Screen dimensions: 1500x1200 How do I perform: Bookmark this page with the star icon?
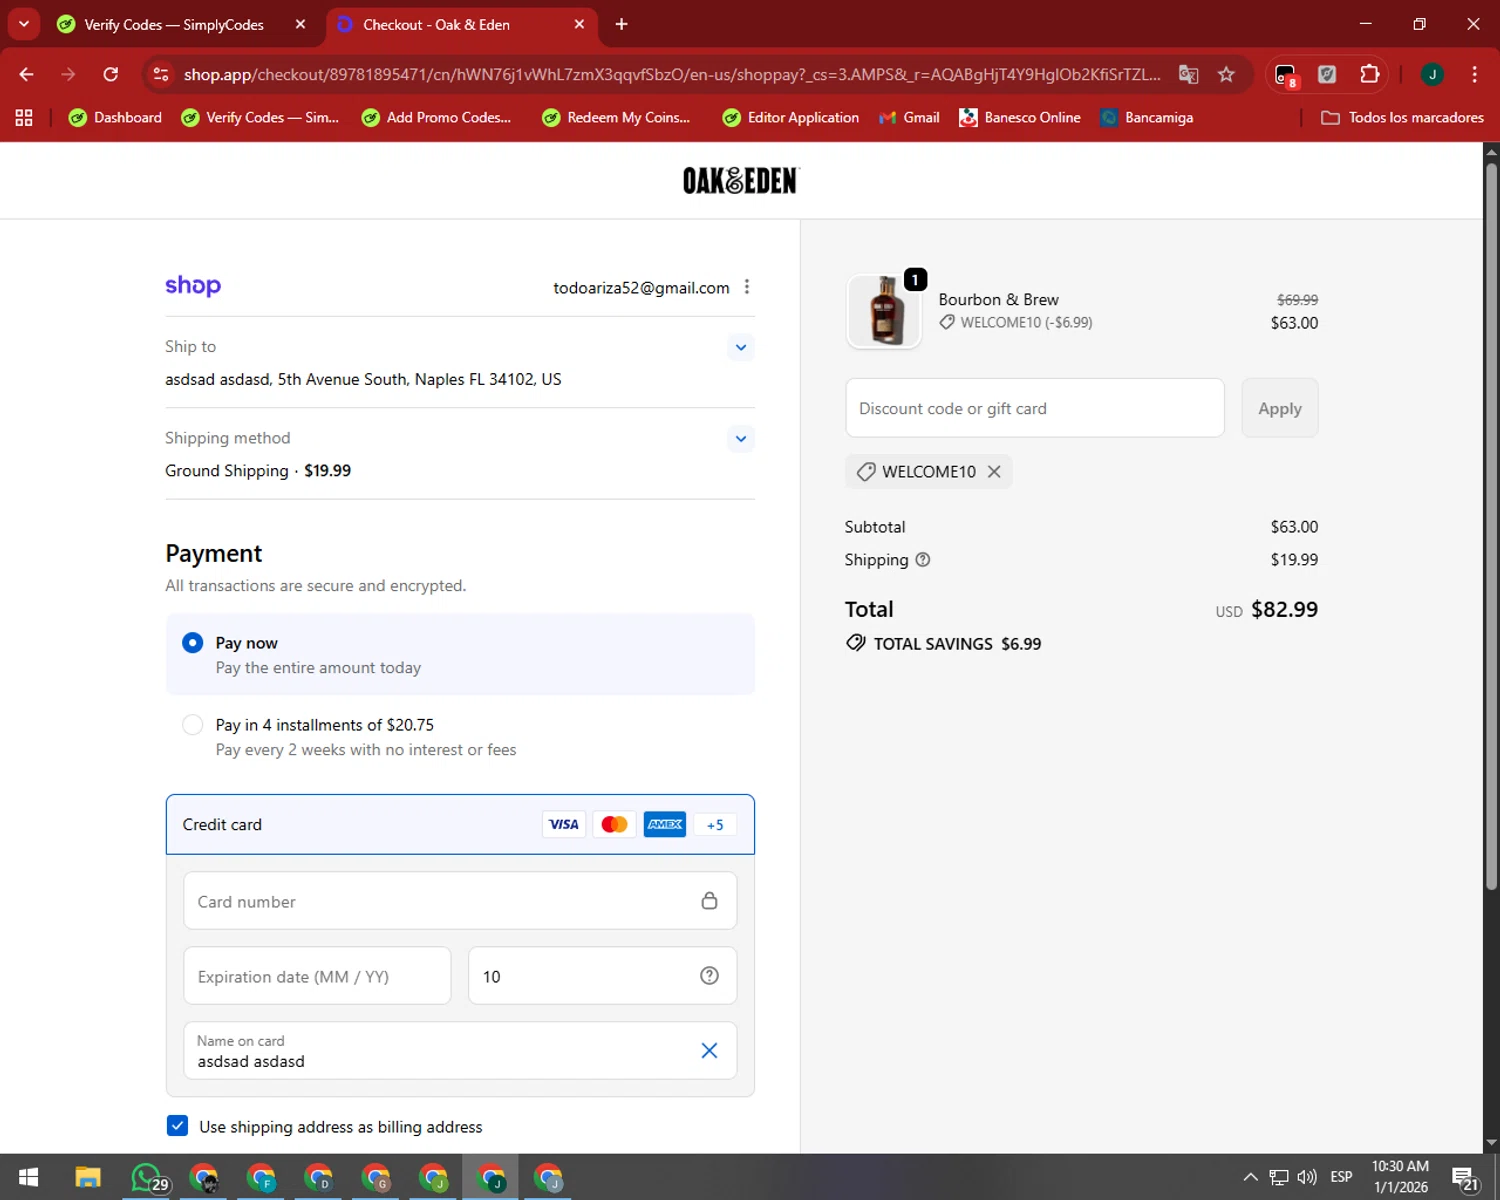pos(1226,74)
